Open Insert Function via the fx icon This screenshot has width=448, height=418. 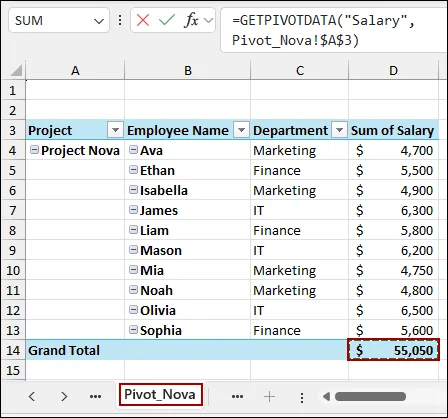tap(191, 20)
